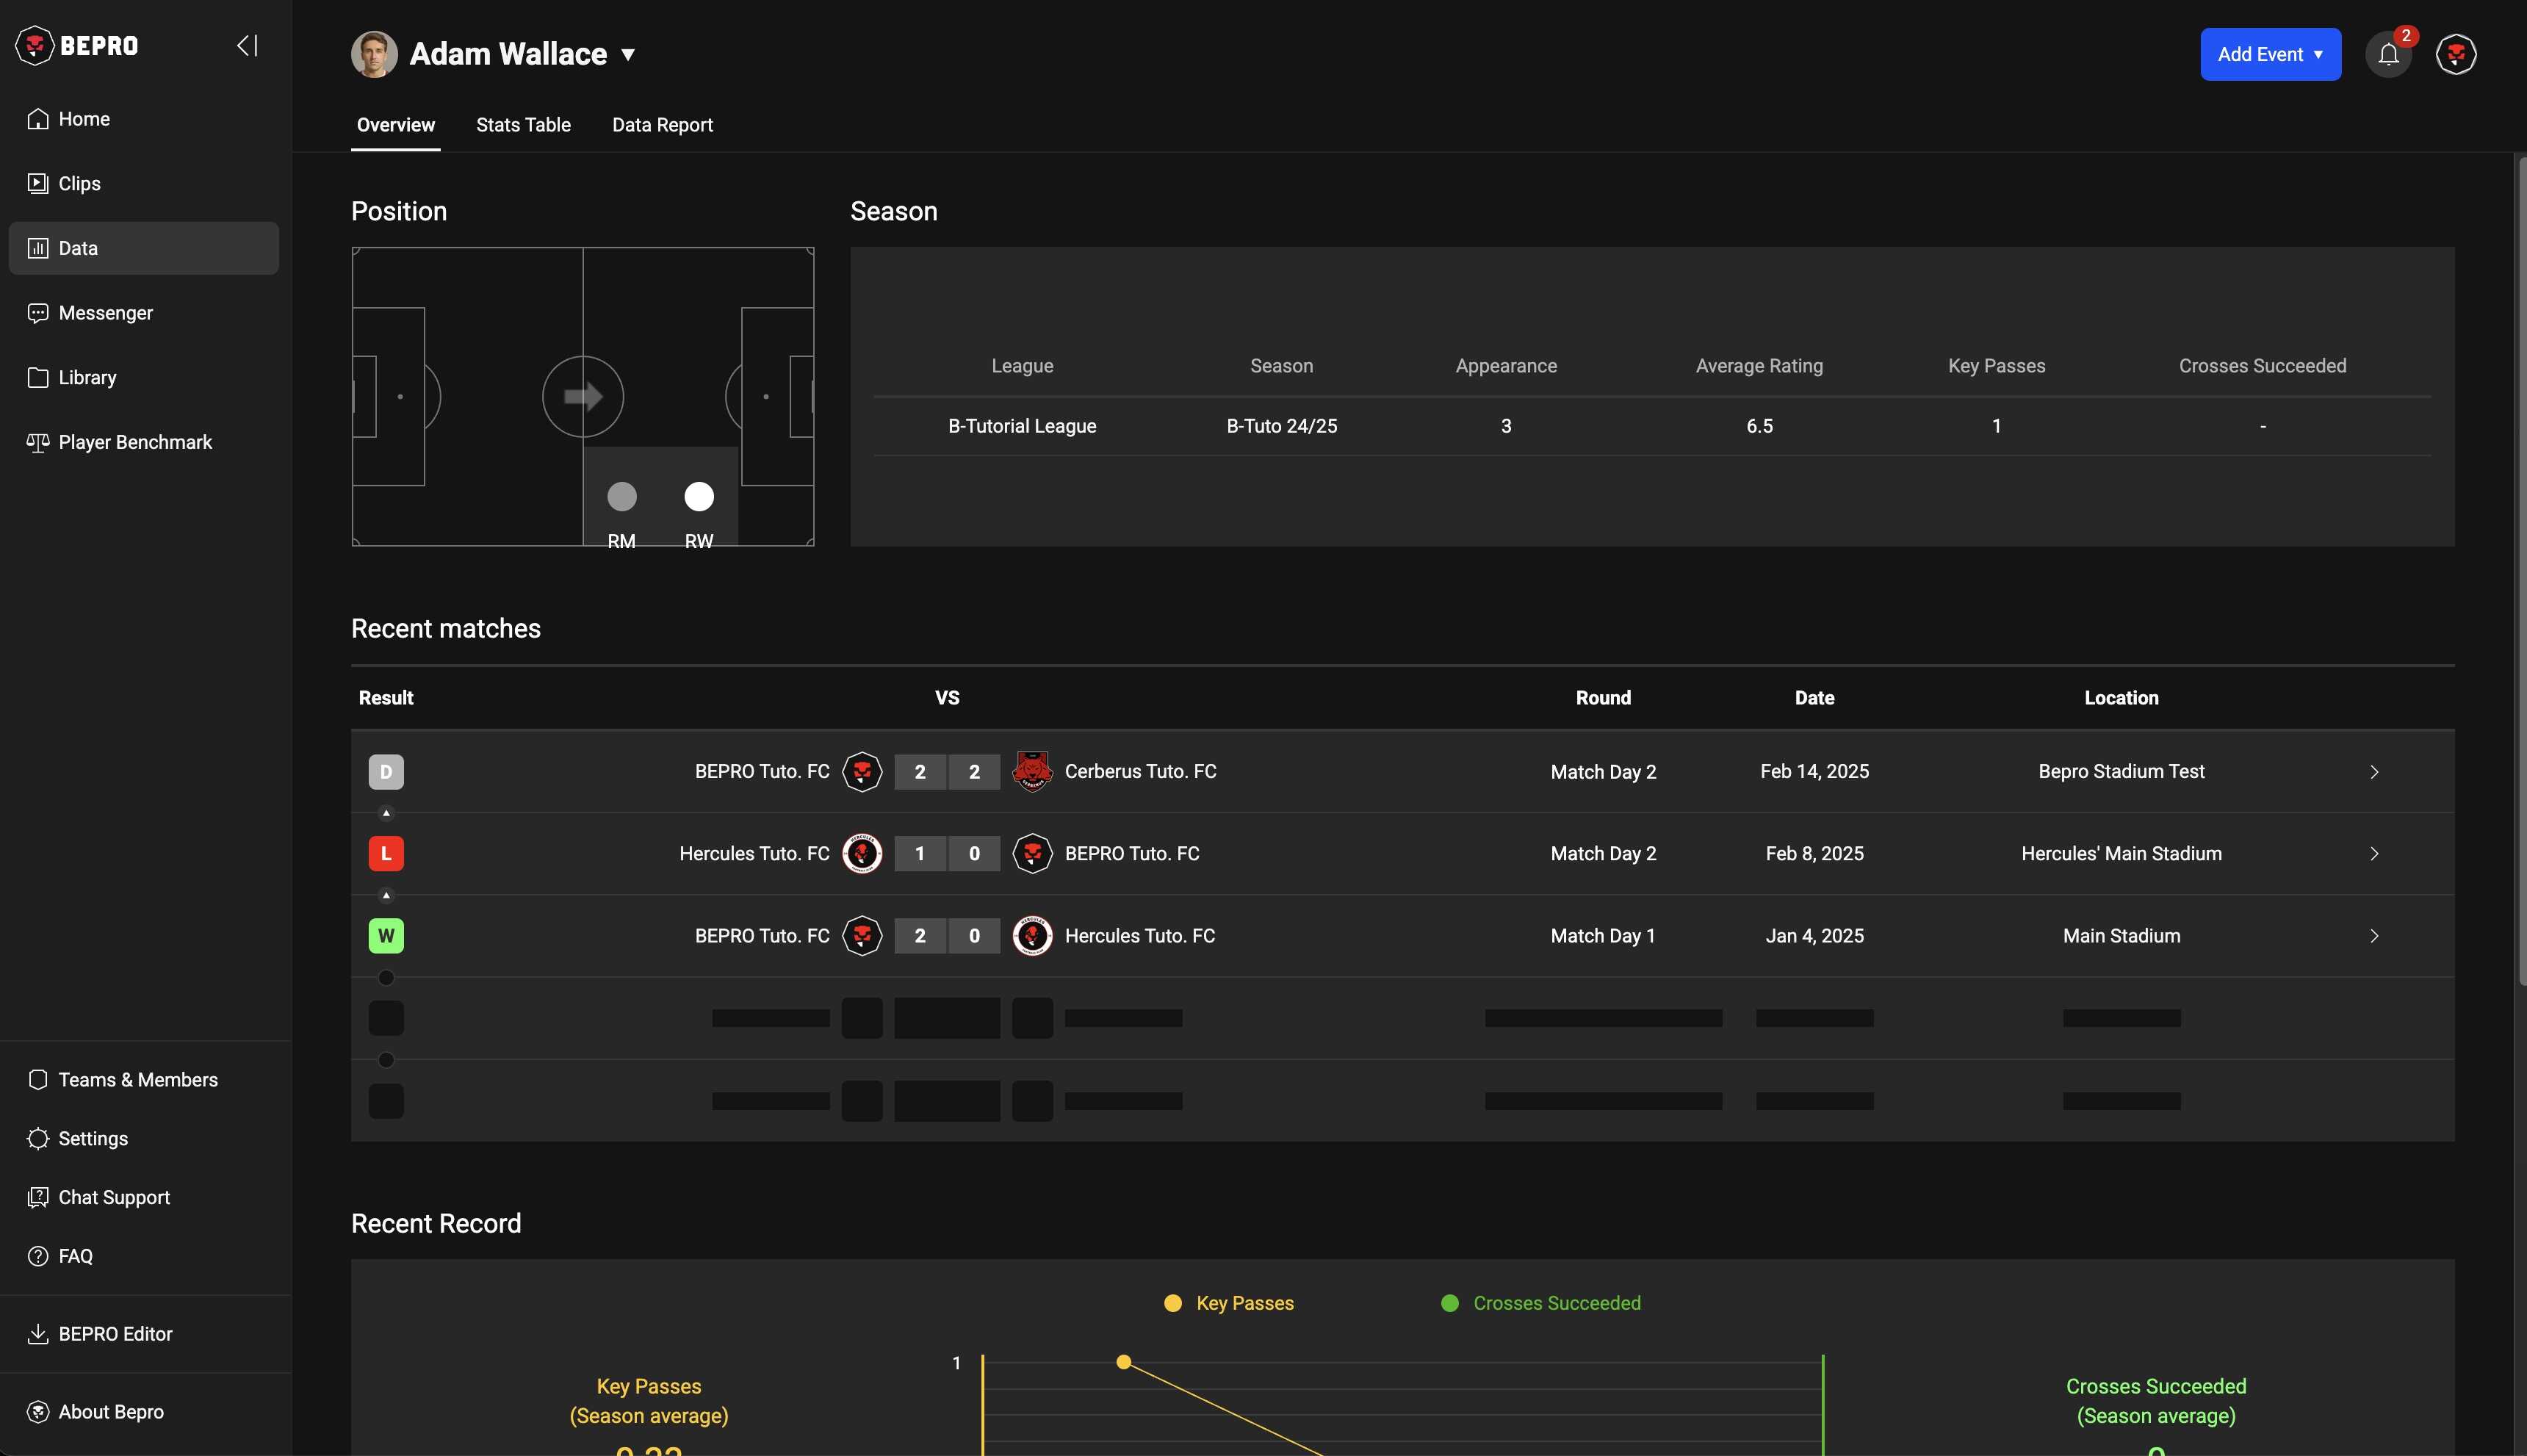
Task: Switch to the Stats Table tab
Action: click(523, 125)
